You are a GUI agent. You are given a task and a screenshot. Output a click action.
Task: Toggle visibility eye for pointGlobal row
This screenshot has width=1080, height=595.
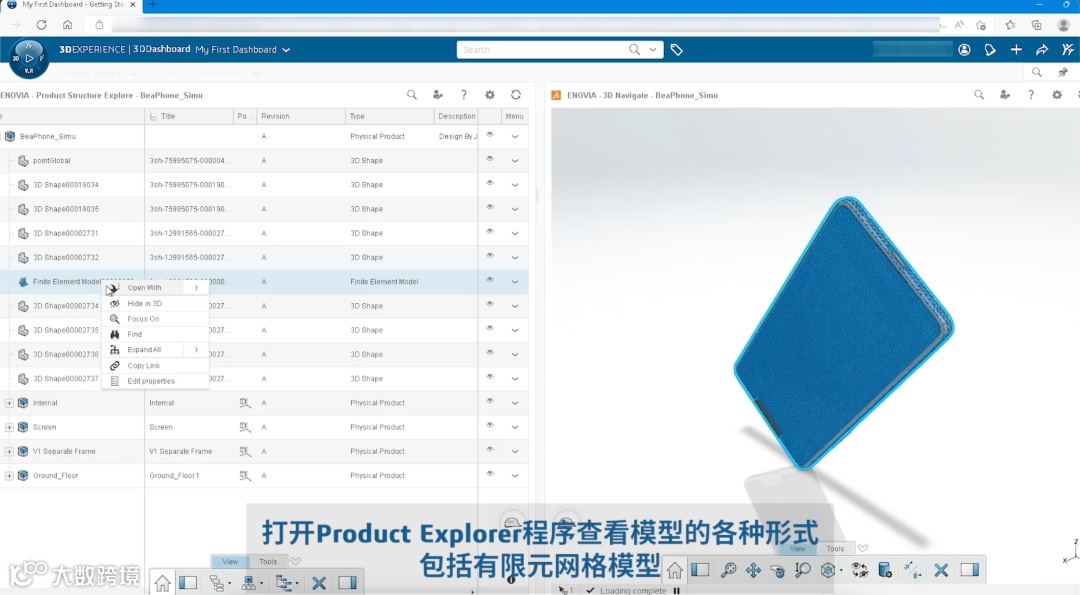(x=490, y=159)
